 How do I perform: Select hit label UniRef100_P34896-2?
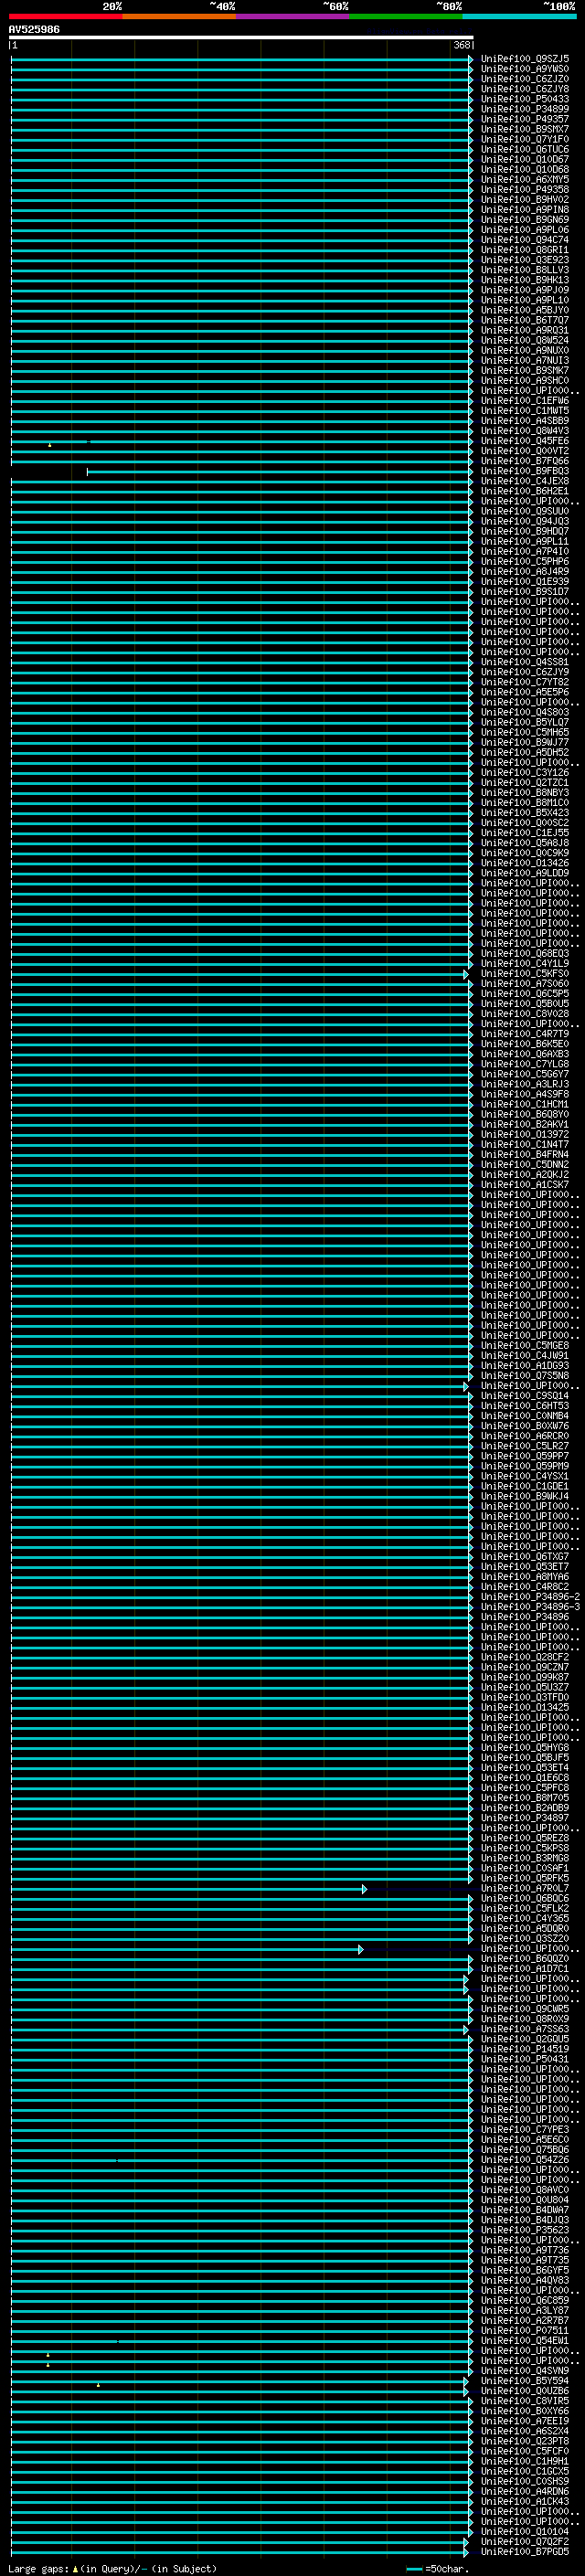(x=530, y=1597)
